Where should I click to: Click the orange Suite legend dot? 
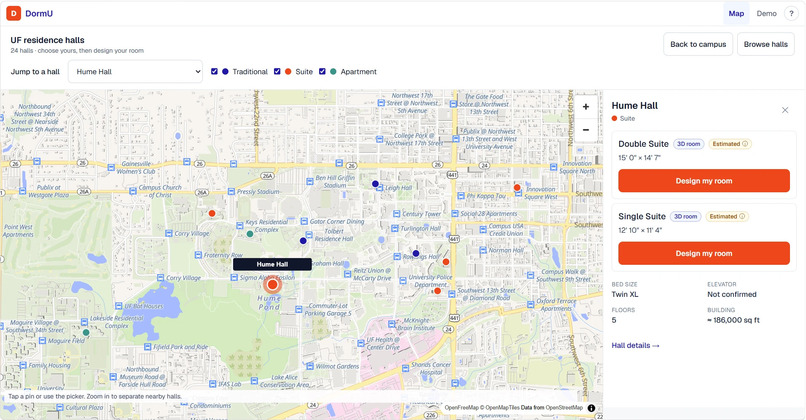(x=288, y=71)
